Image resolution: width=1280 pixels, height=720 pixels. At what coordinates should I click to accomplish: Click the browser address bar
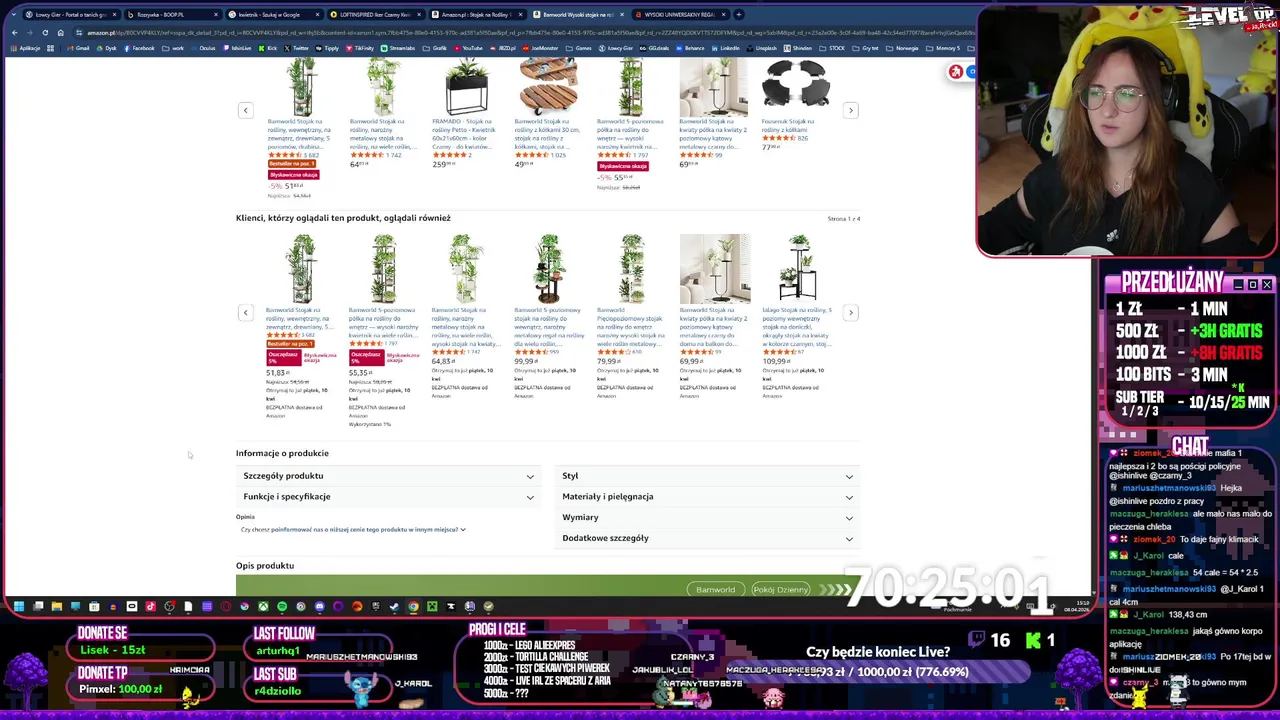pos(520,33)
